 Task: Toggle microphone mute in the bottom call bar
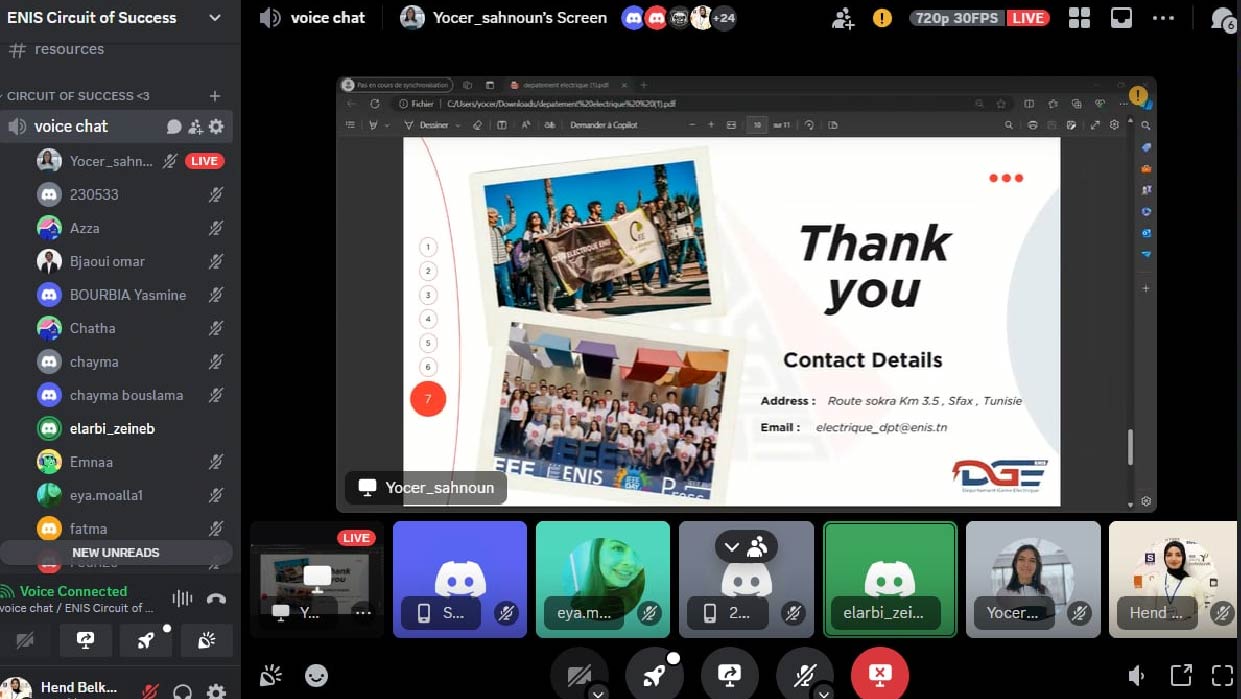pos(804,675)
